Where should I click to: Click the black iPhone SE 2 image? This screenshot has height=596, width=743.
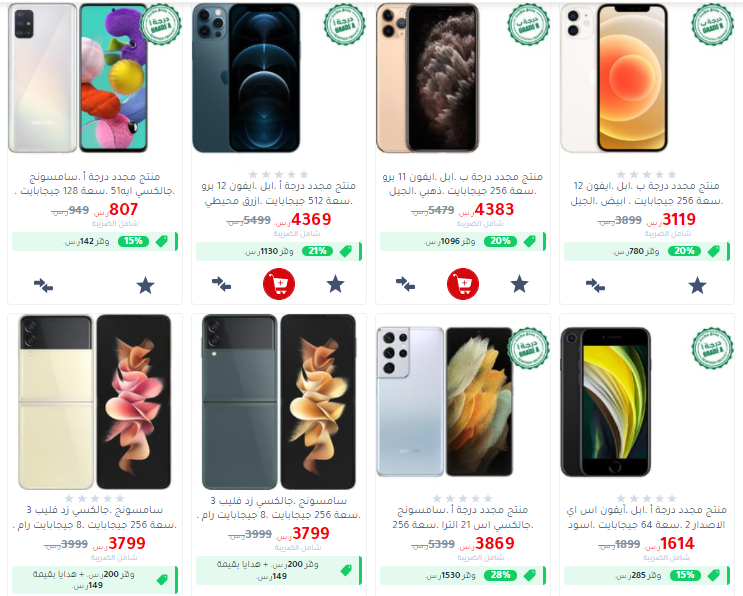coord(606,402)
